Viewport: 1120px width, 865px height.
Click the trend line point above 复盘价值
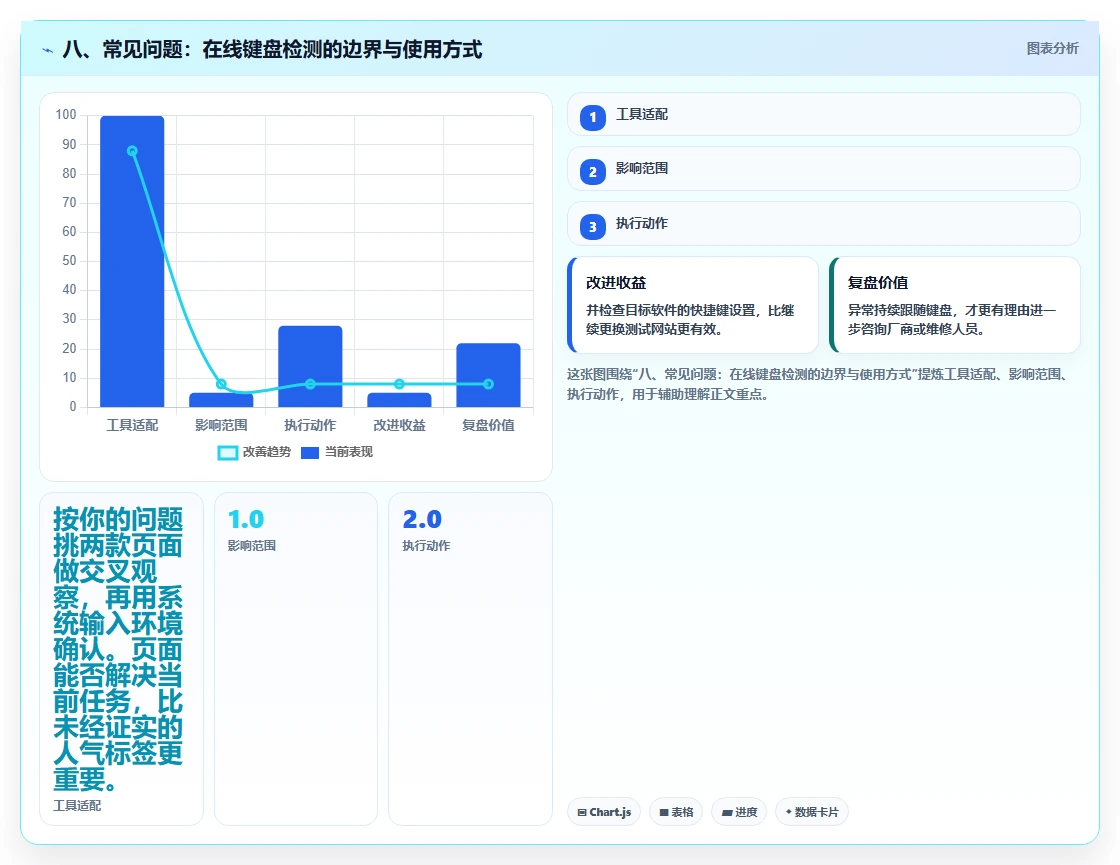pyautogui.click(x=488, y=384)
